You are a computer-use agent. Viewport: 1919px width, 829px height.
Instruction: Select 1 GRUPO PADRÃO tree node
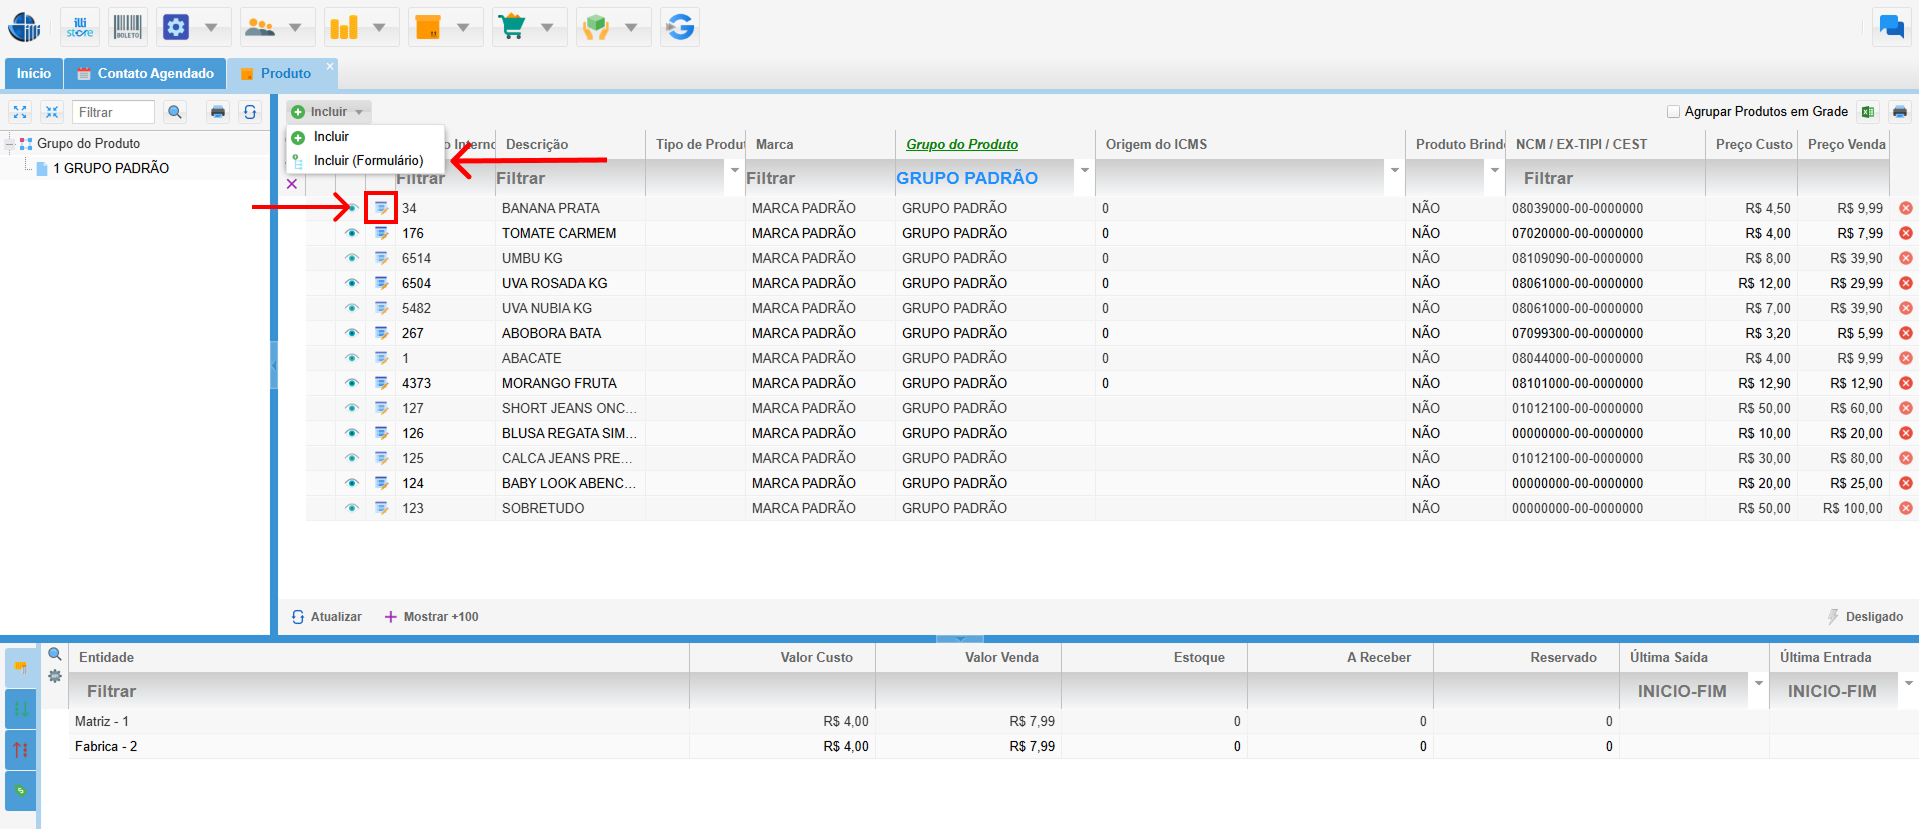[110, 168]
